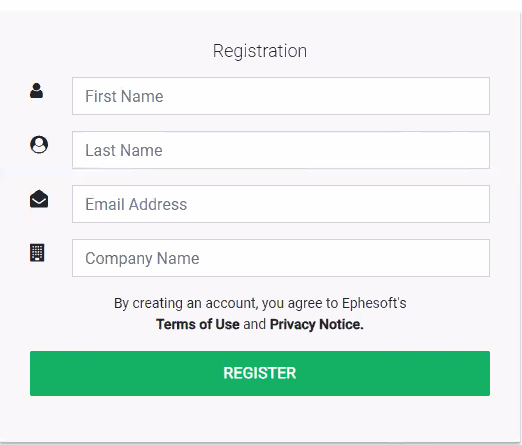Click the 'Last Name' placeholder text
This screenshot has height=445, width=522.
click(x=124, y=150)
